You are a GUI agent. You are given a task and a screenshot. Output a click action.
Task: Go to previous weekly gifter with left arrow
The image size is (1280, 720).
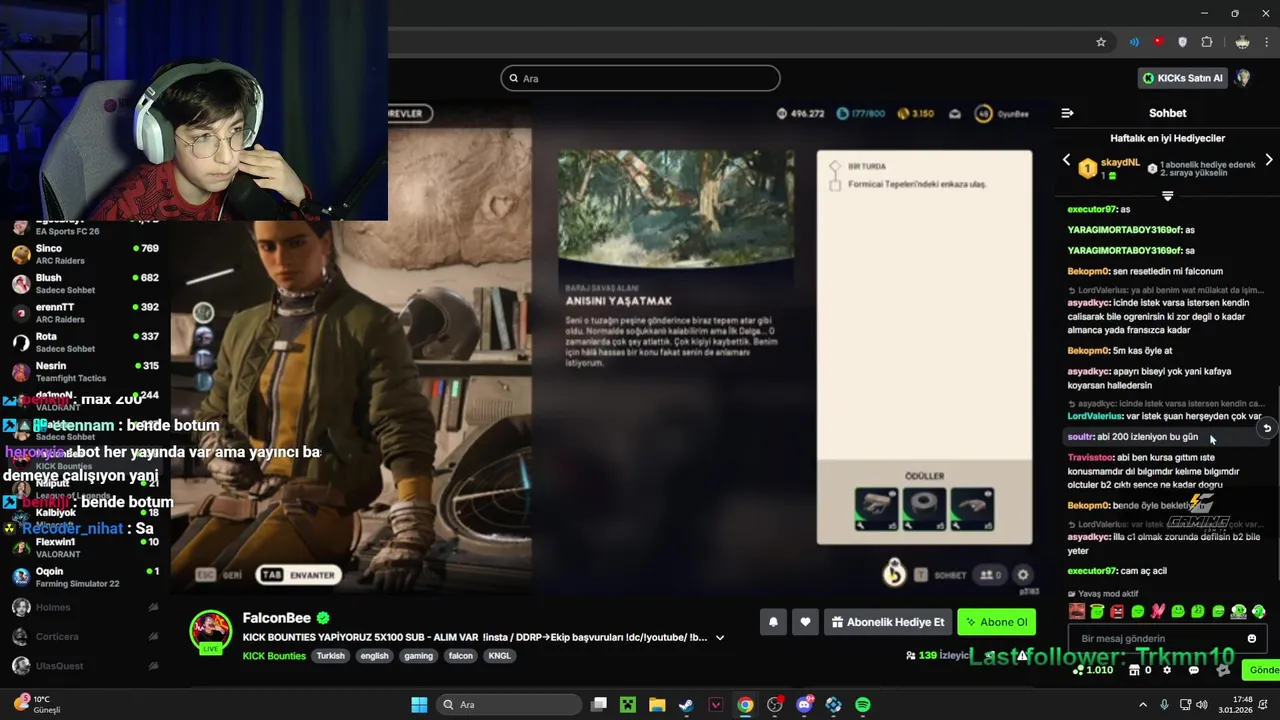click(1066, 160)
